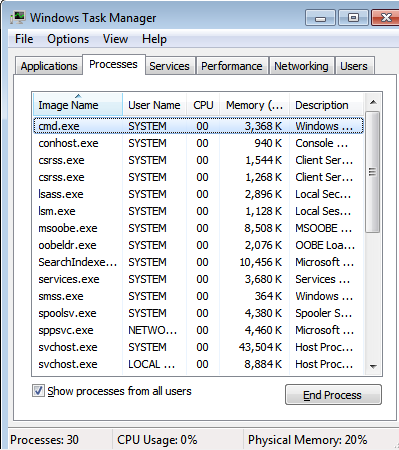Click the process list scrollbar thumb

(373, 172)
